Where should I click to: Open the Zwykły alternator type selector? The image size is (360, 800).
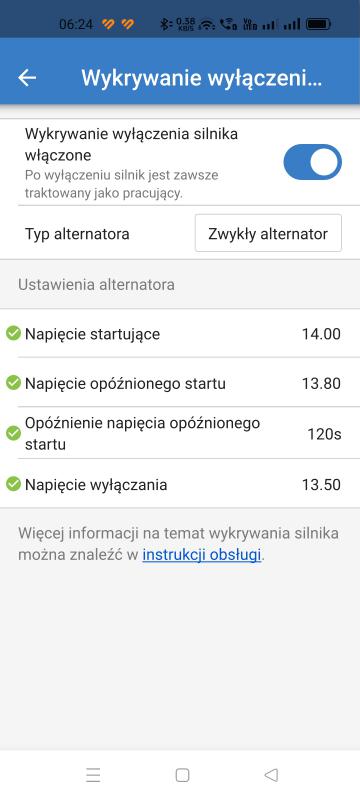pos(268,233)
